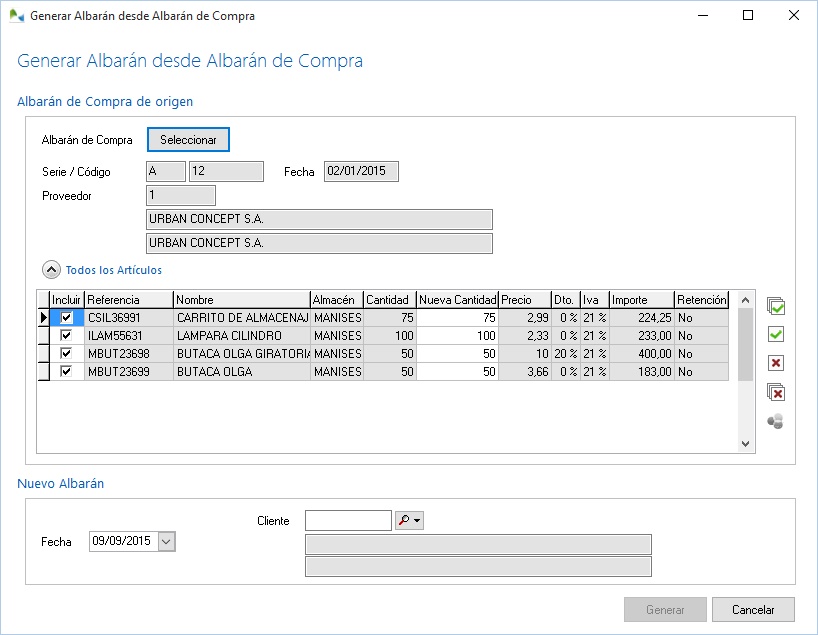Collapse the Todos los Artículos section
Viewport: 818px width, 635px height.
50,270
